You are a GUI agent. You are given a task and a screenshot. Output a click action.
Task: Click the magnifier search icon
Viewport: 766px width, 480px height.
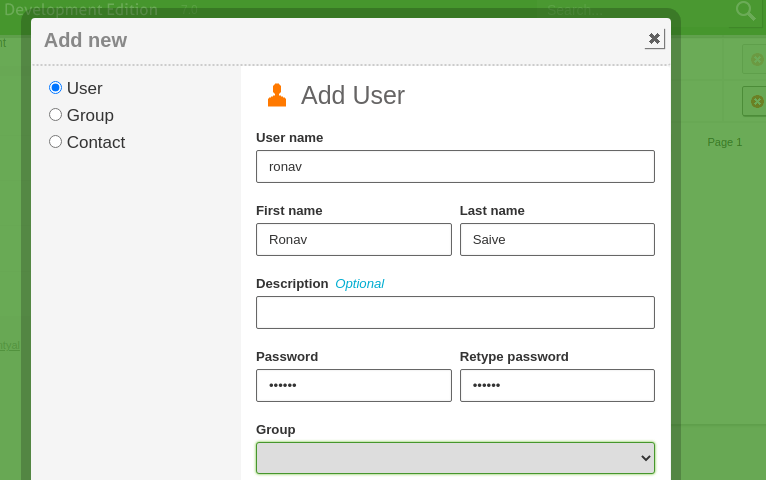[745, 10]
